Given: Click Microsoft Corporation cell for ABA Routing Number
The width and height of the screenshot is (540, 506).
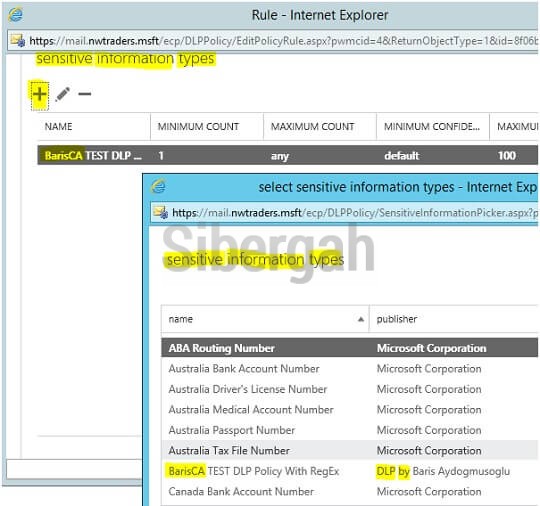Looking at the screenshot, I should click(432, 348).
